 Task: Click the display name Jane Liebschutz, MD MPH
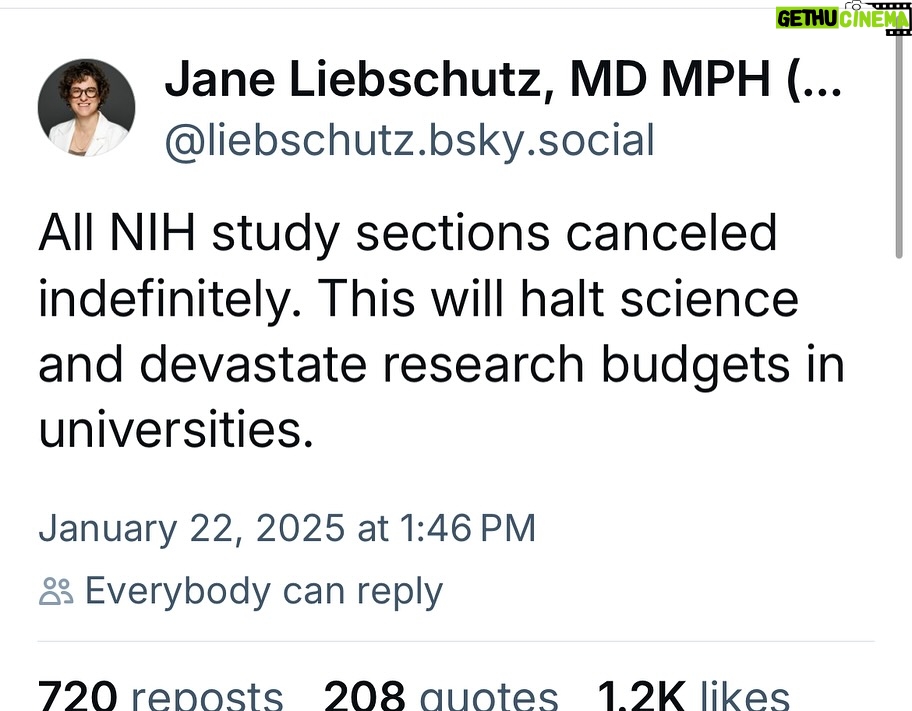pyautogui.click(x=469, y=80)
